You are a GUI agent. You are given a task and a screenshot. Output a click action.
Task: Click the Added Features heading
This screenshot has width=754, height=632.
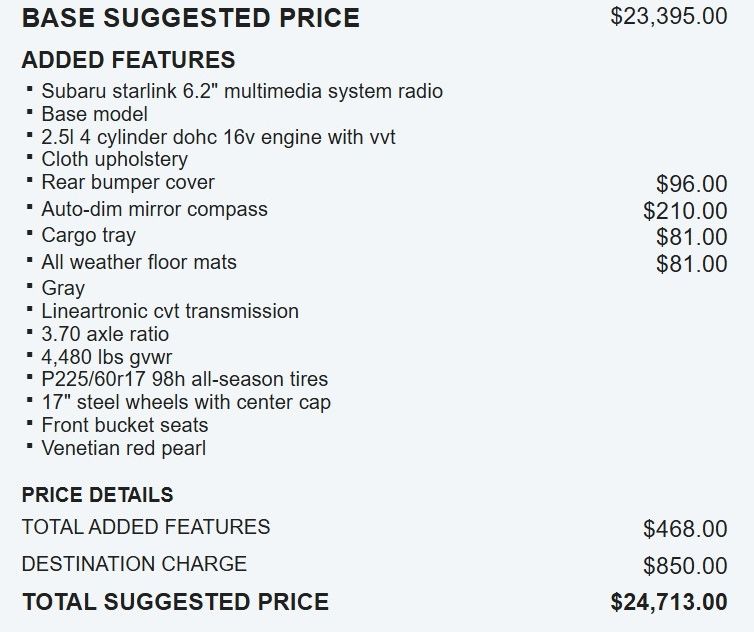128,60
